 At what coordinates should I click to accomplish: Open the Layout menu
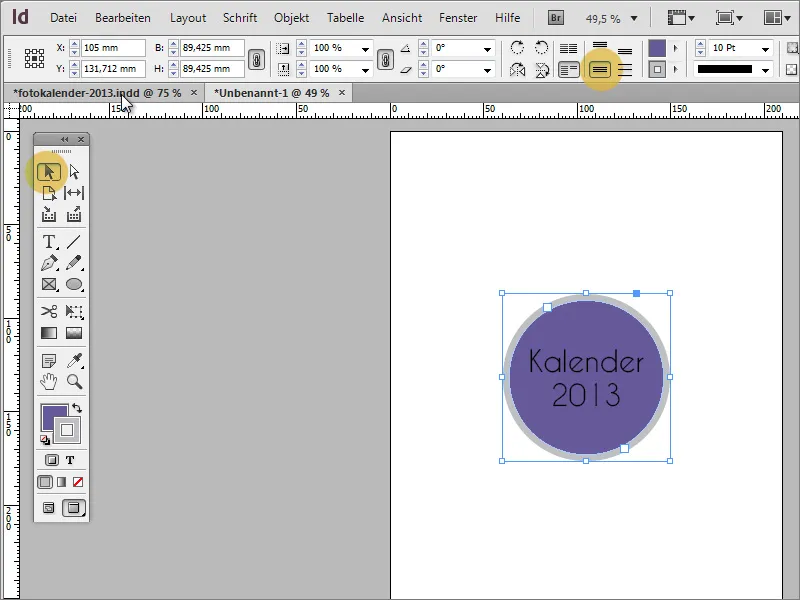click(188, 18)
